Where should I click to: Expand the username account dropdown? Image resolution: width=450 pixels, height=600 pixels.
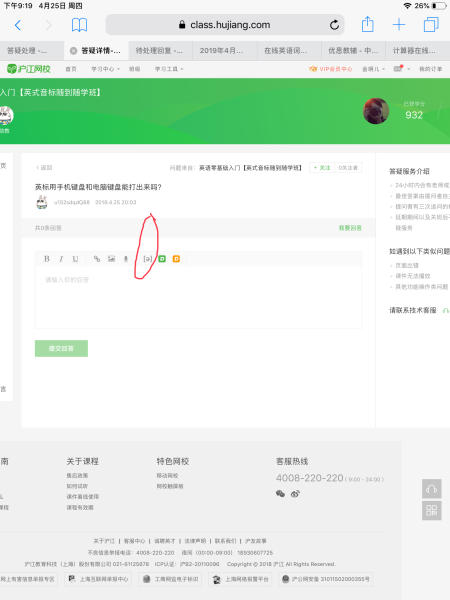click(x=373, y=69)
